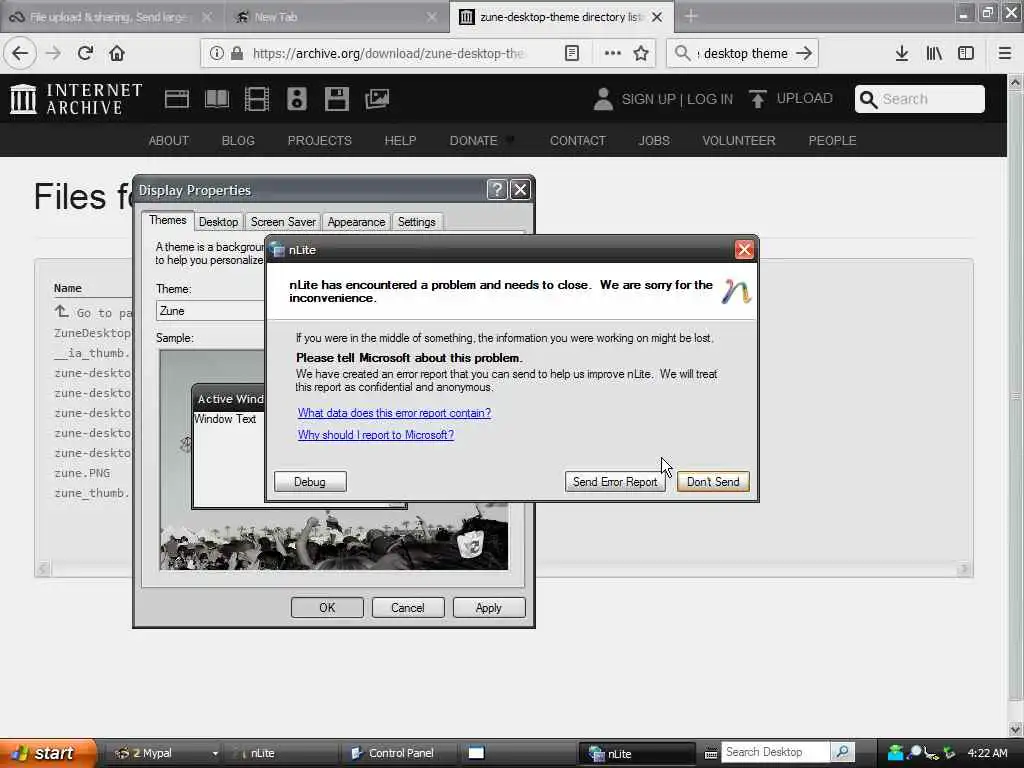Select the Settings tab in Display Properties
This screenshot has width=1024, height=768.
417,222
